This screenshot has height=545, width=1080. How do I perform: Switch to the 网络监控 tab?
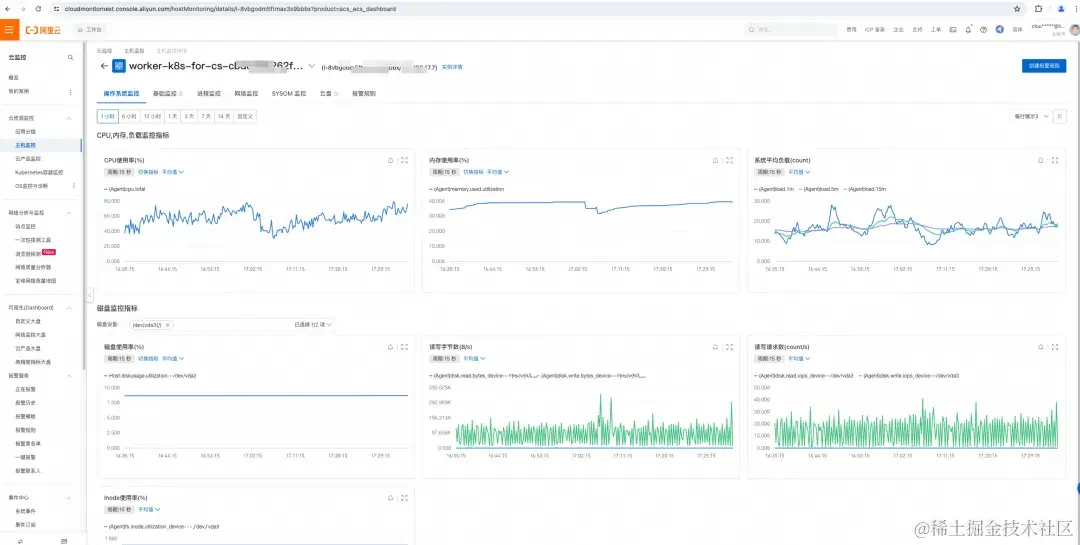(x=246, y=94)
